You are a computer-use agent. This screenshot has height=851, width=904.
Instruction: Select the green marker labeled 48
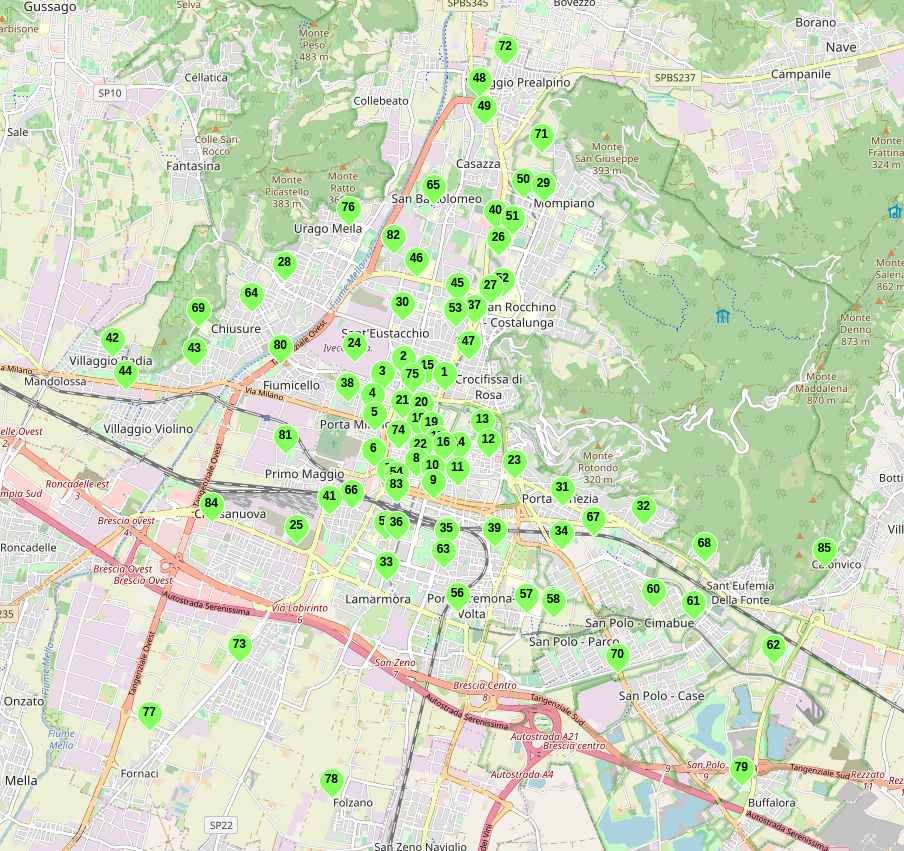click(x=479, y=81)
